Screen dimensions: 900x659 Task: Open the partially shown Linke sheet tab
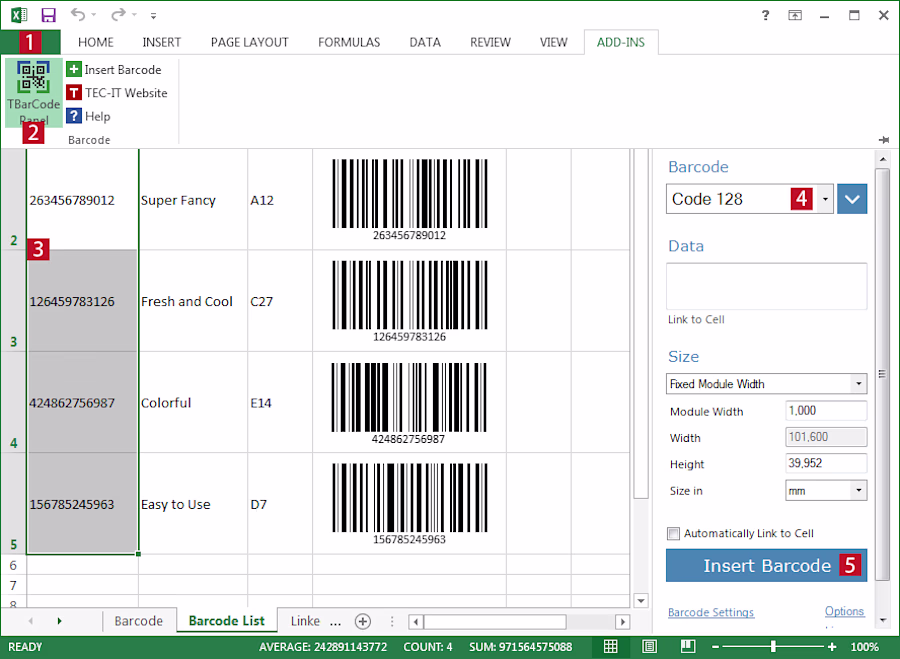tap(305, 621)
